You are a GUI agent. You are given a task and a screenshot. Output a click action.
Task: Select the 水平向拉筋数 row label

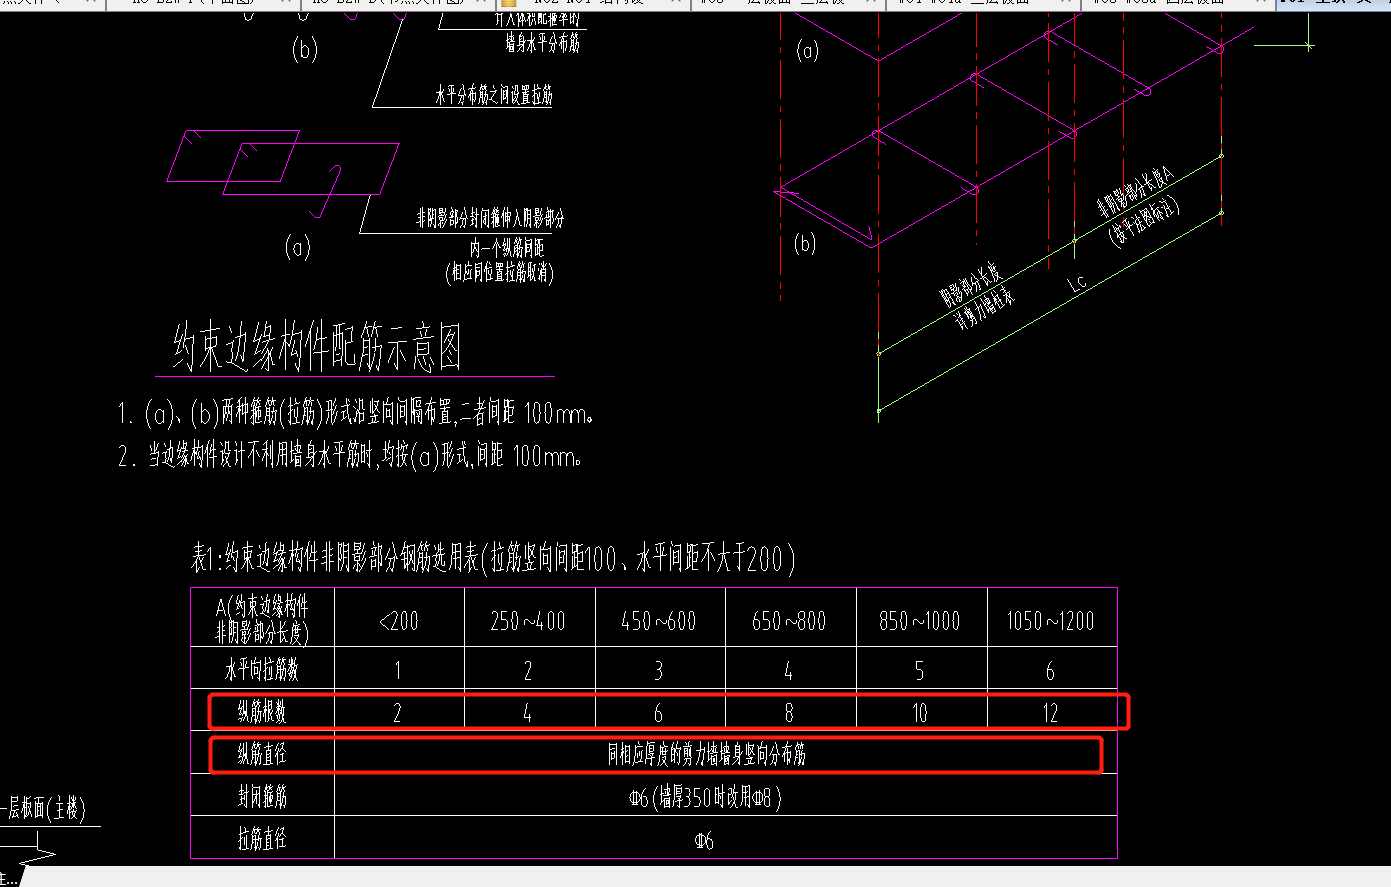[x=262, y=670]
